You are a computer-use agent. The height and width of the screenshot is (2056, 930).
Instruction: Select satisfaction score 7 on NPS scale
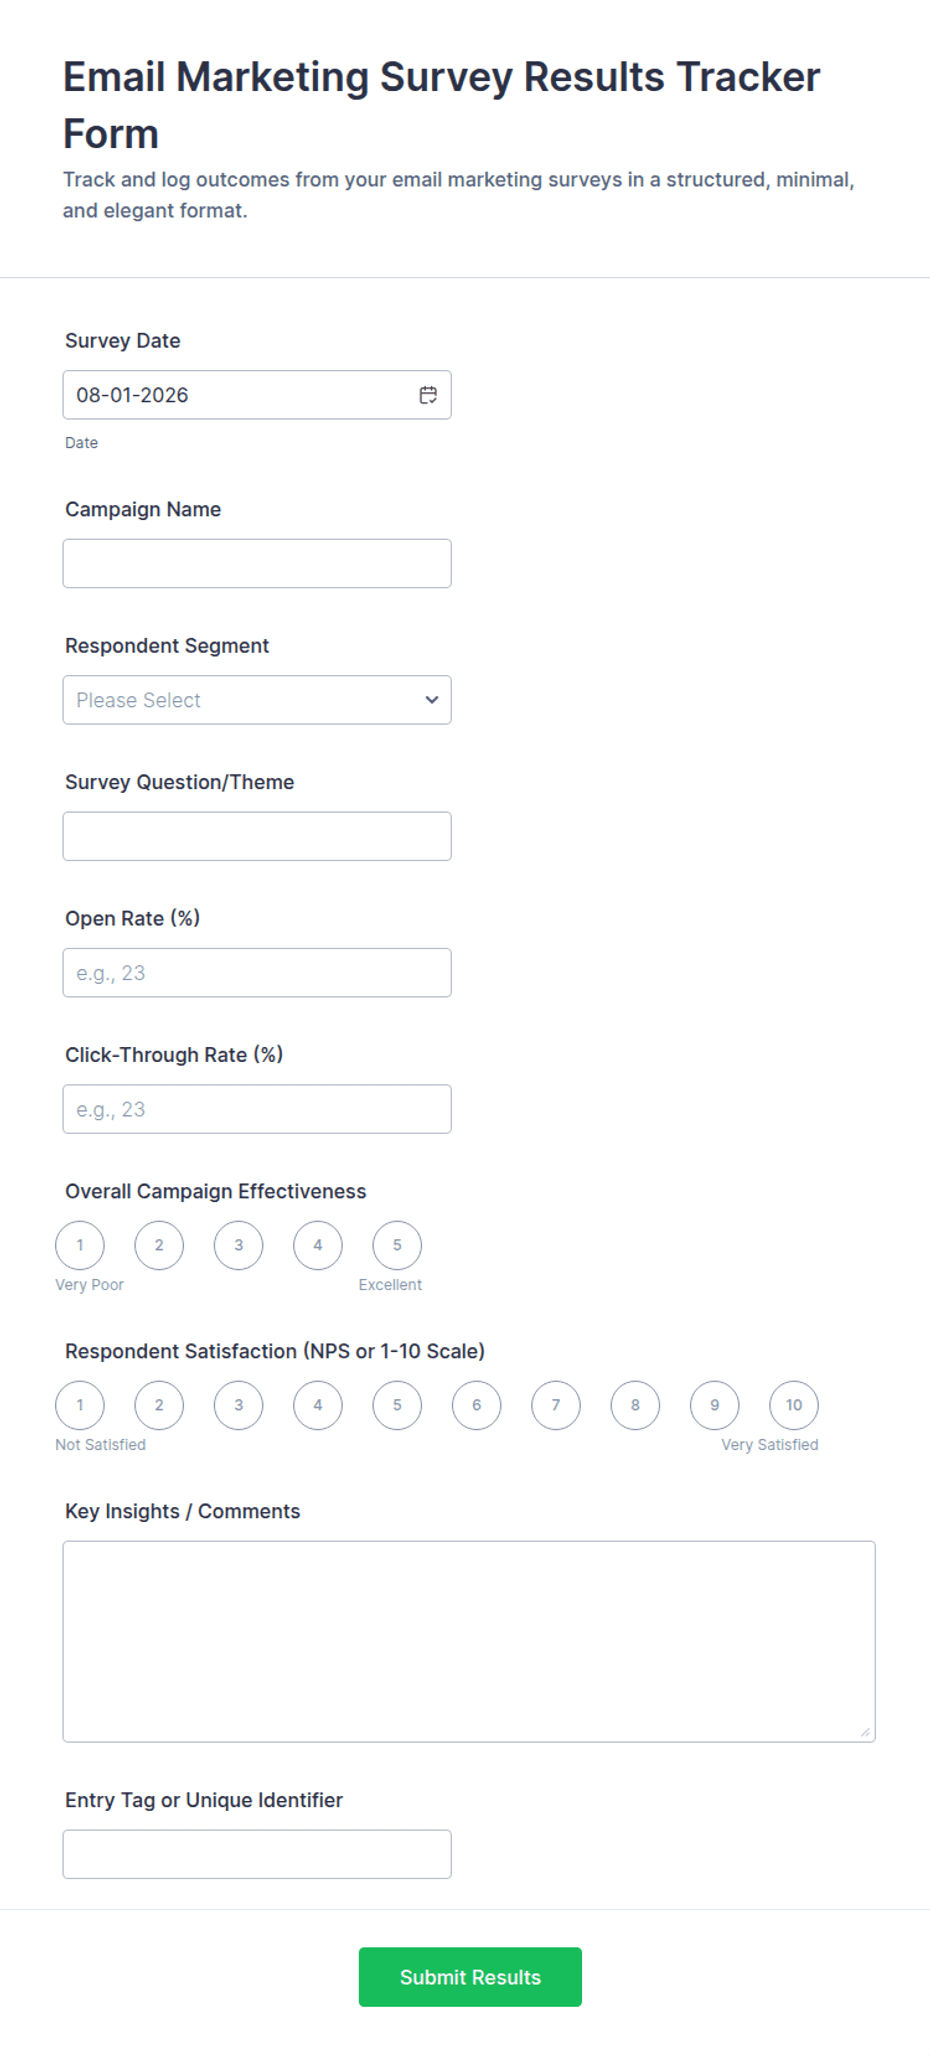pos(556,1405)
